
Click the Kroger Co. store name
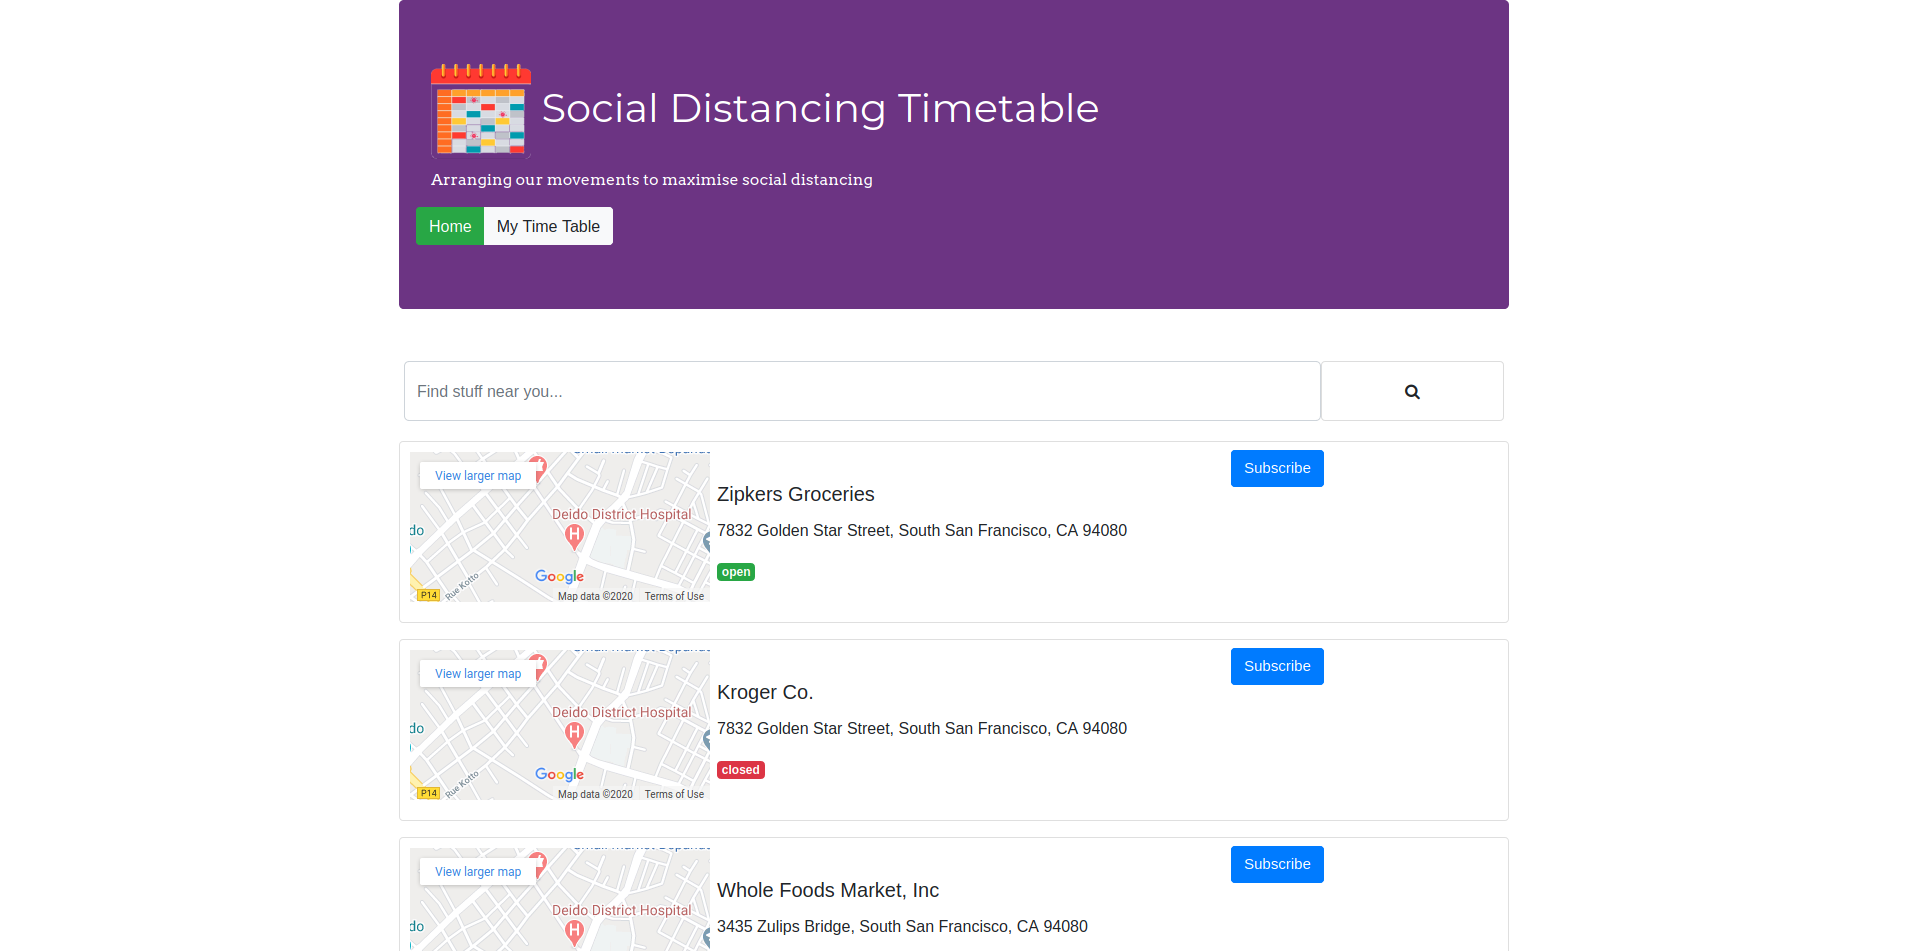pyautogui.click(x=765, y=692)
